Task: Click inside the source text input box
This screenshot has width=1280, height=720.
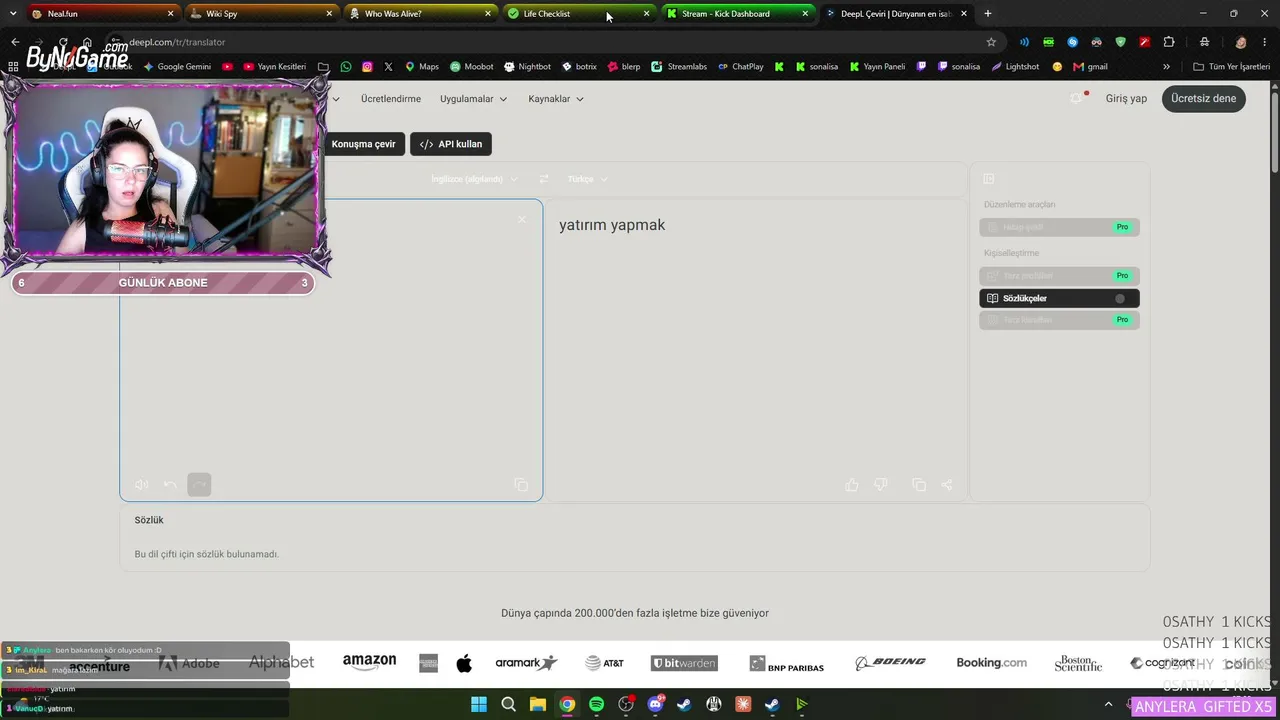Action: tap(331, 350)
